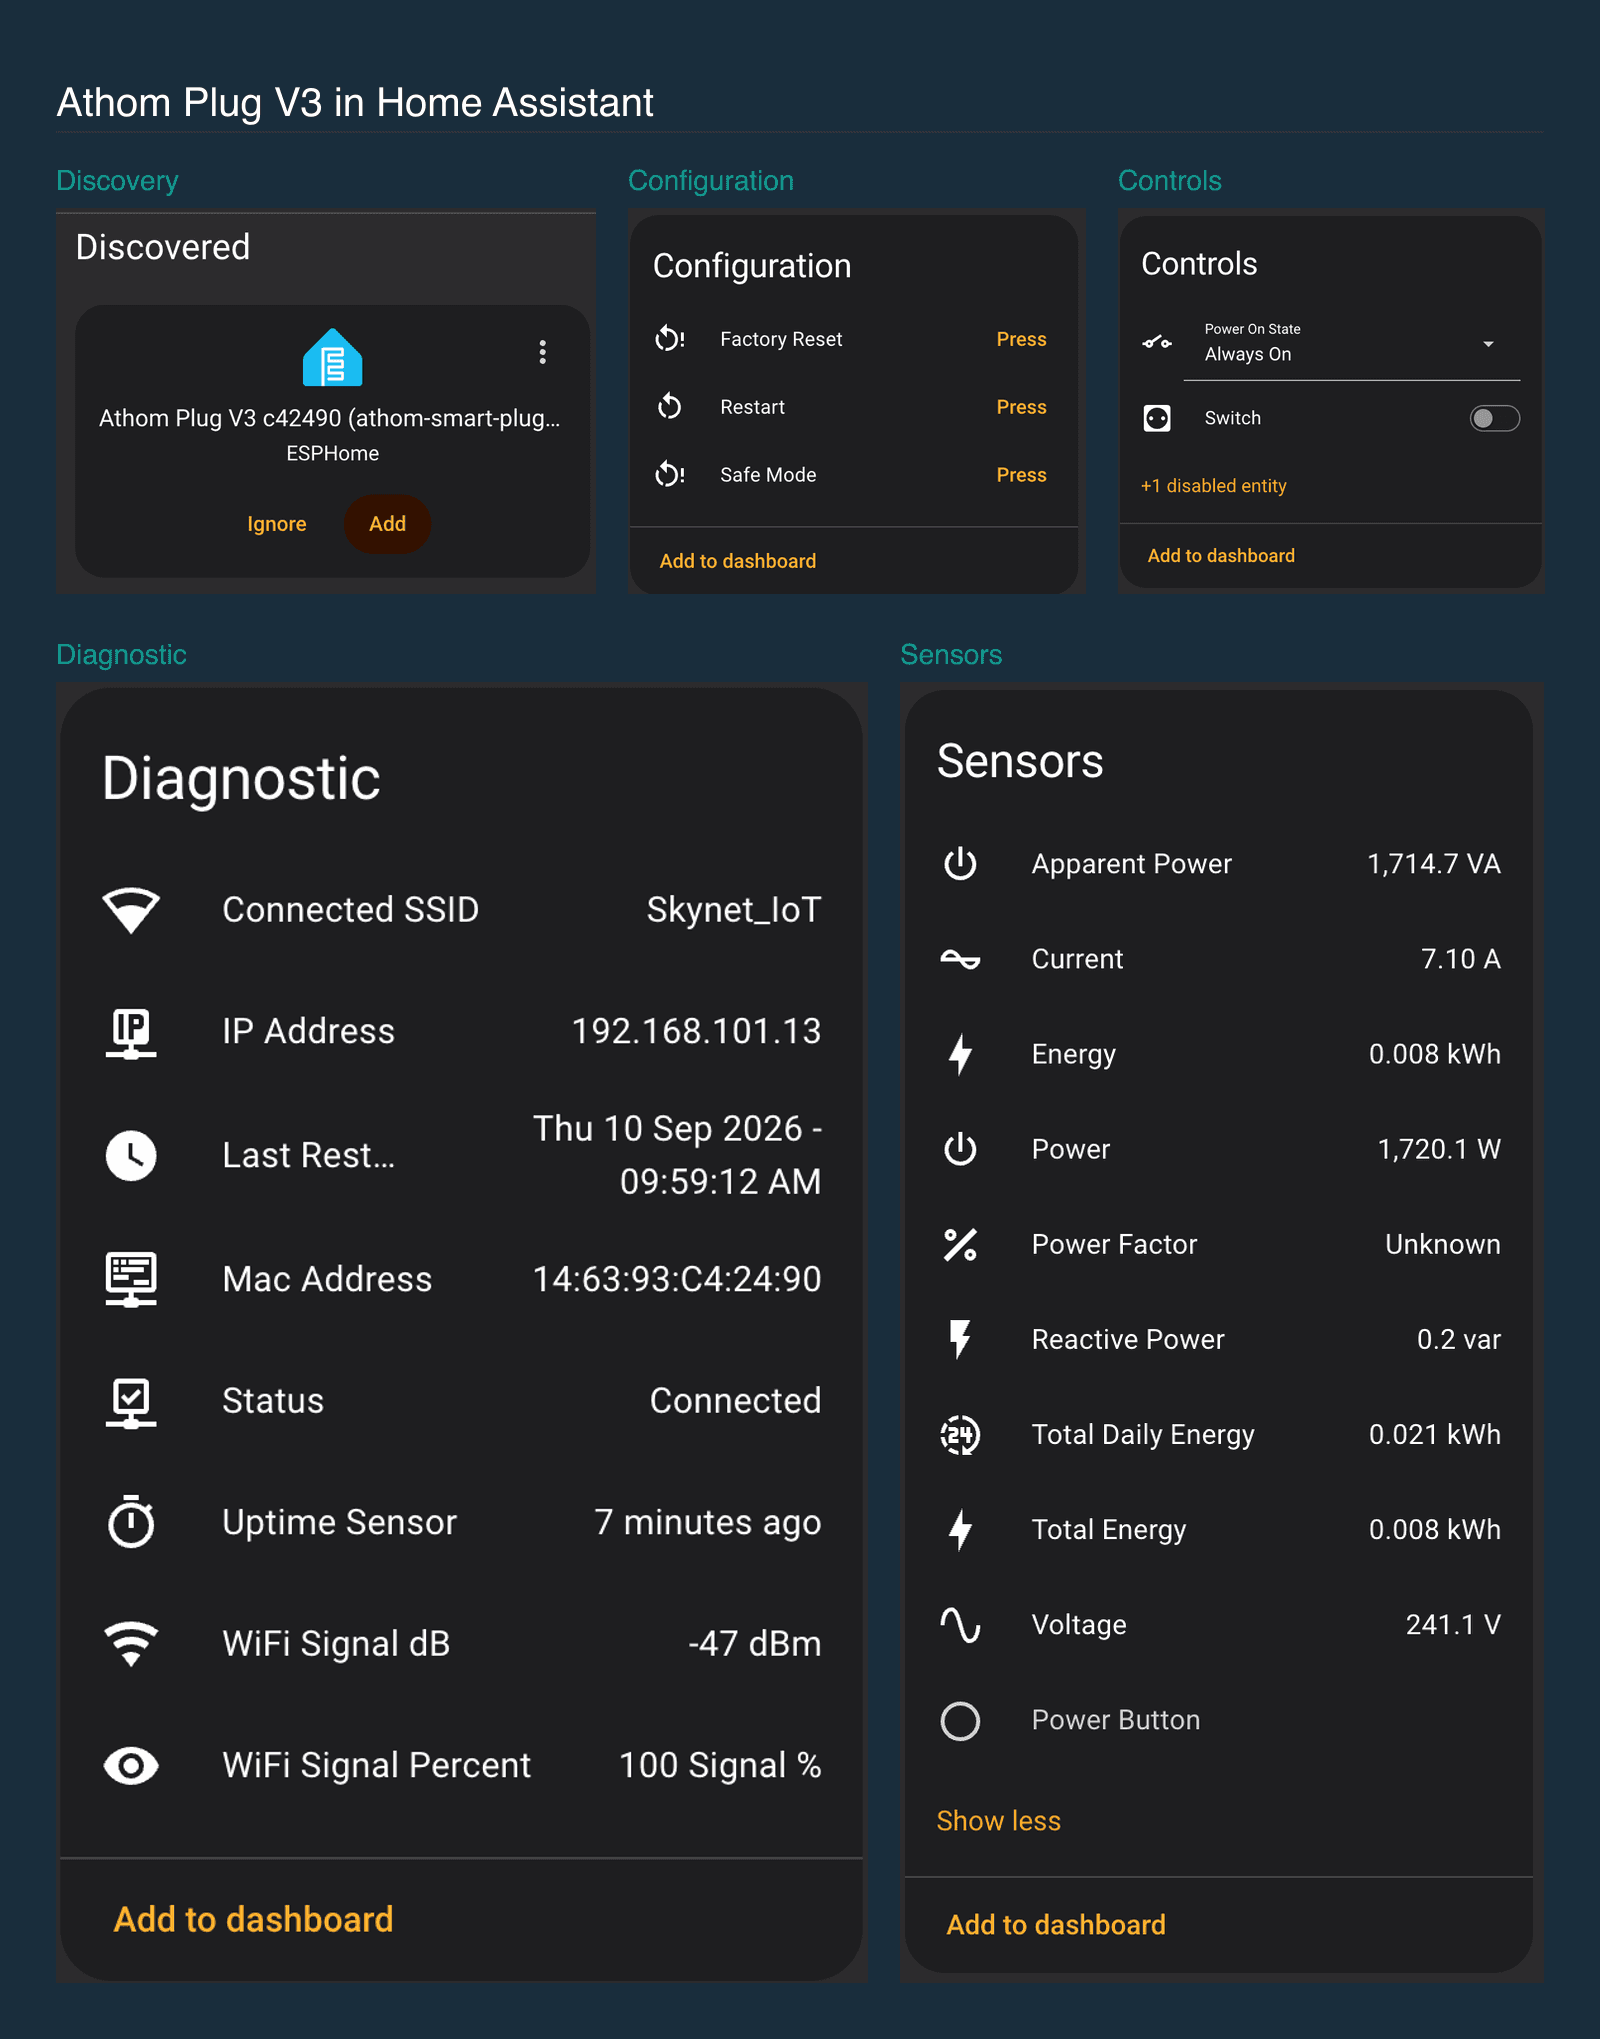Click the WiFi Signal Percent eye icon
The height and width of the screenshot is (2039, 1600).
click(131, 1766)
